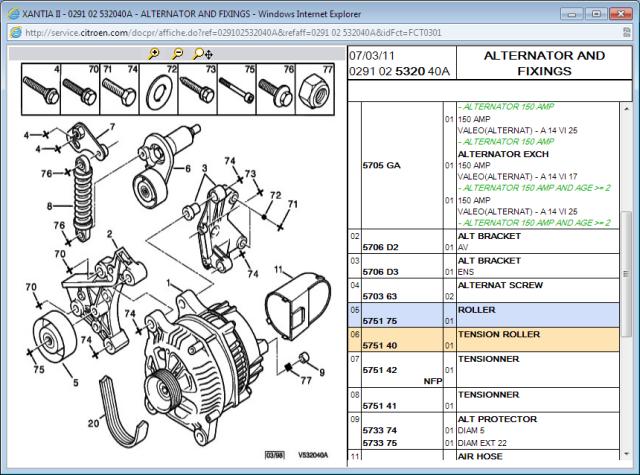The width and height of the screenshot is (640, 475).
Task: Select the zoom and pan magnifier tool
Action: click(202, 54)
